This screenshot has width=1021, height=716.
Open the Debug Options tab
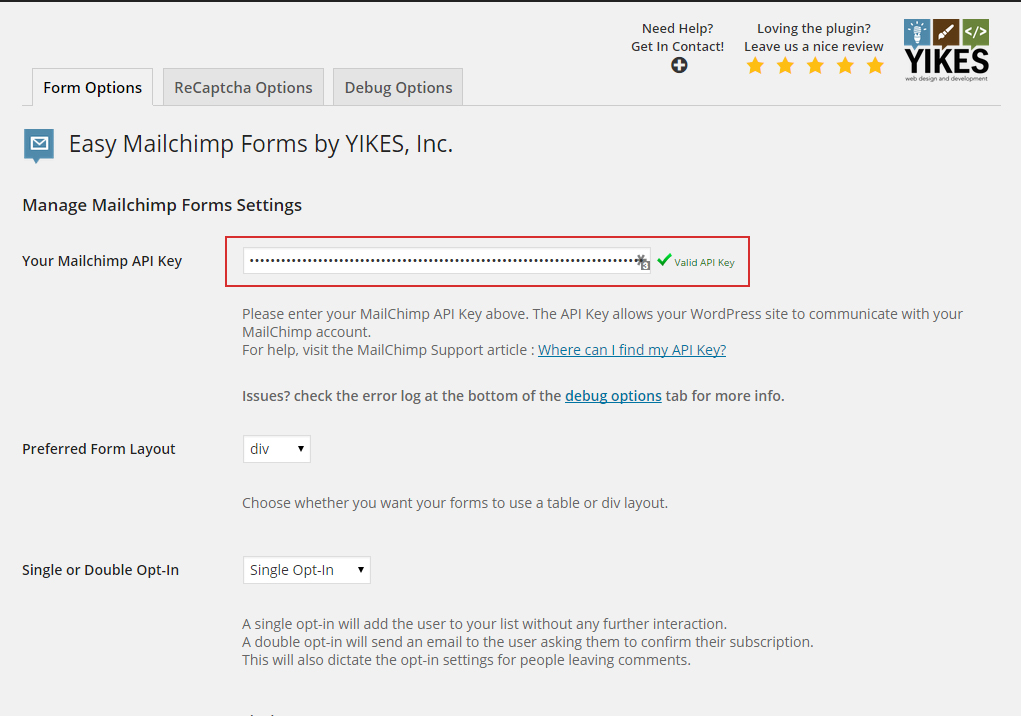(399, 87)
